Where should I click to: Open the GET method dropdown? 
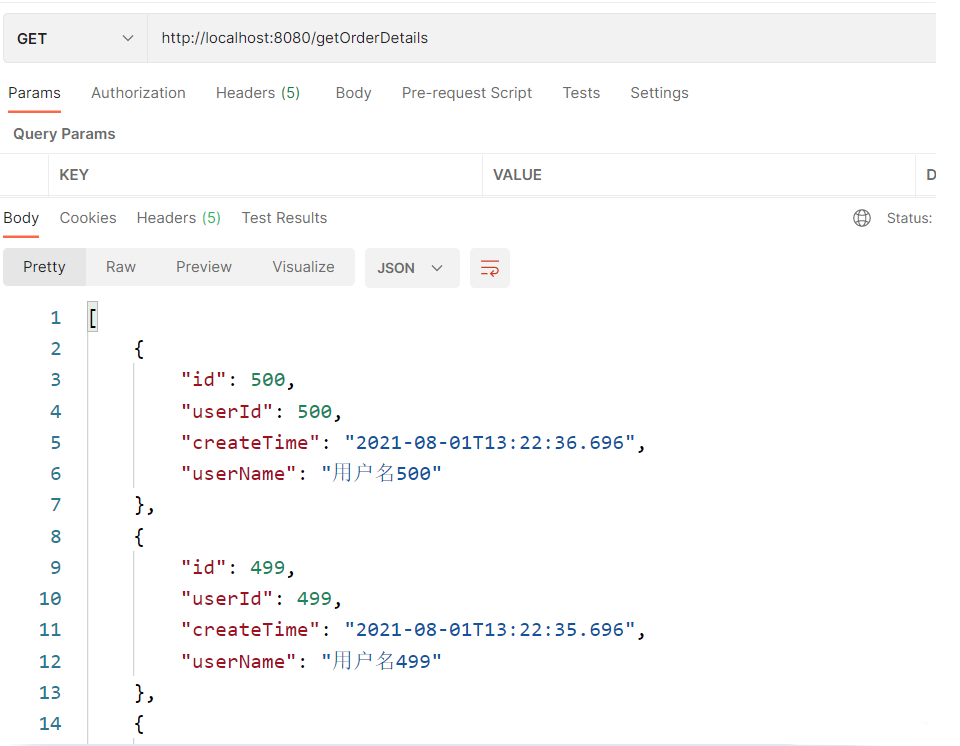tap(75, 39)
